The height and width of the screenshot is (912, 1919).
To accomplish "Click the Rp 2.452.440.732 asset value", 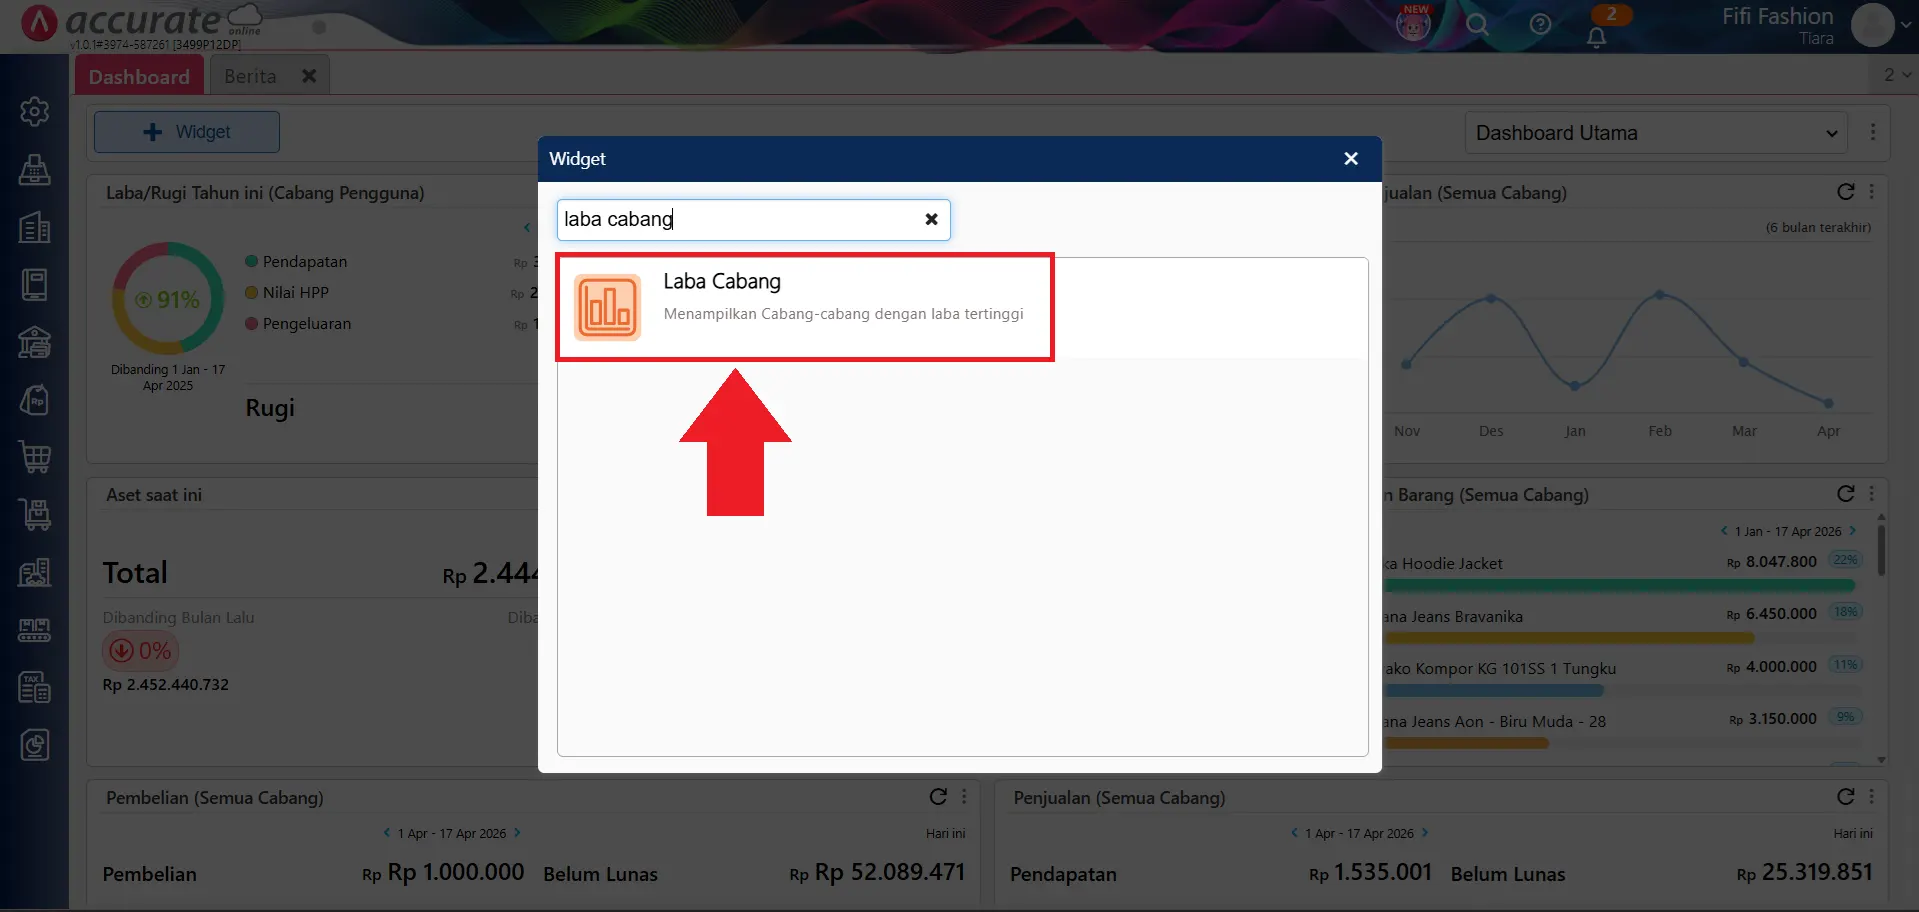I will coord(166,685).
